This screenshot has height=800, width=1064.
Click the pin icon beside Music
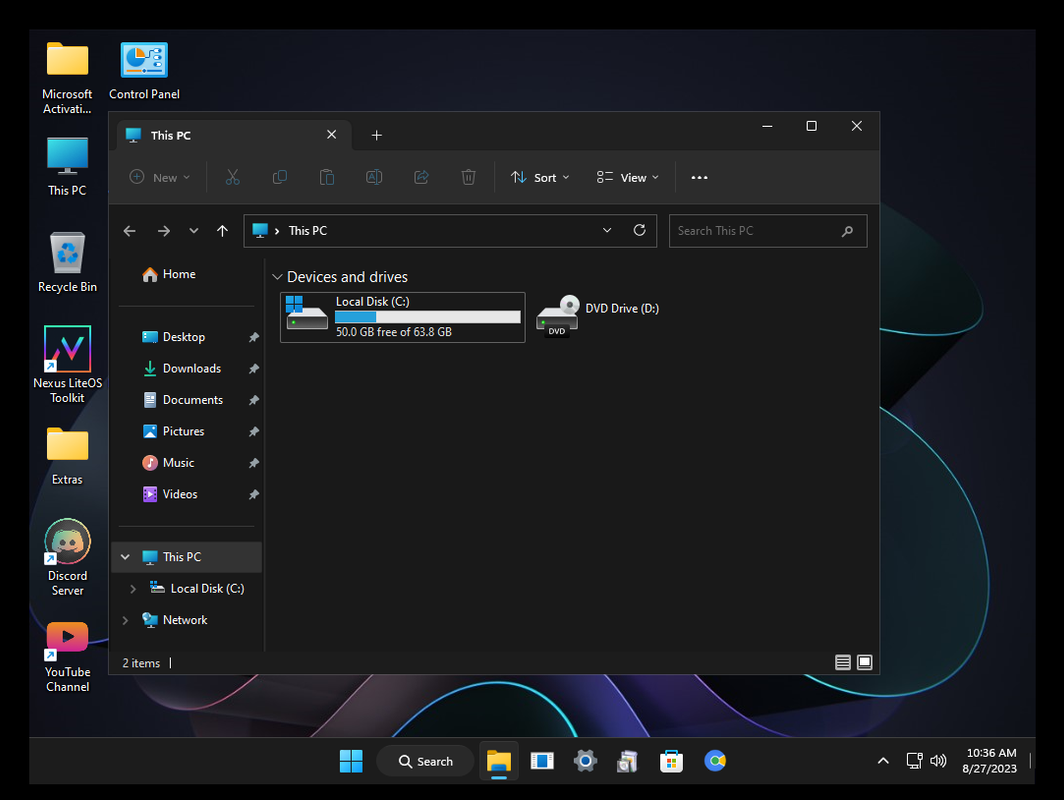254,463
